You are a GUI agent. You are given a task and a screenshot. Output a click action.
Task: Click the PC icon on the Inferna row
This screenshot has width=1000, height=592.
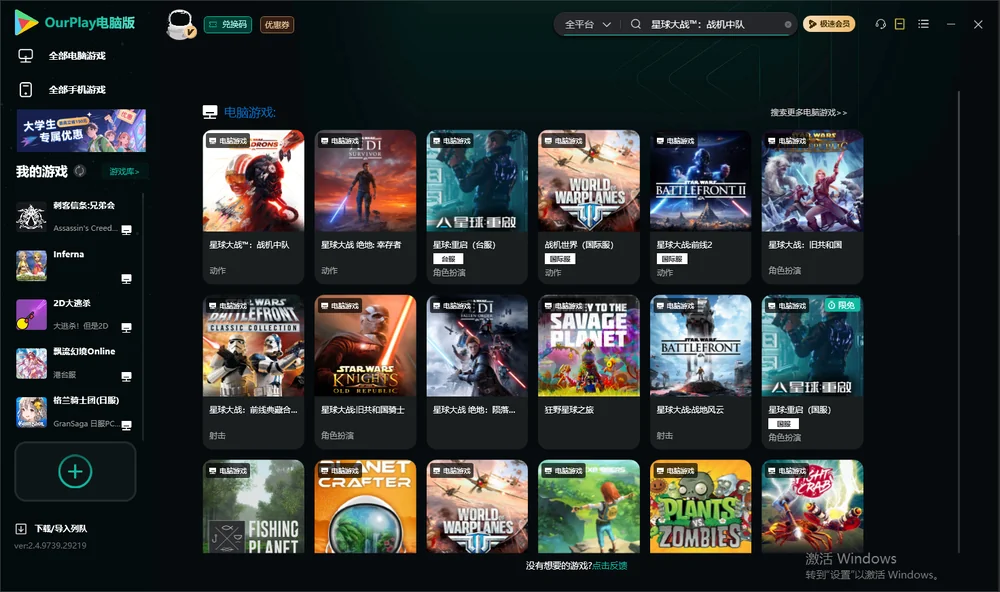tap(126, 279)
